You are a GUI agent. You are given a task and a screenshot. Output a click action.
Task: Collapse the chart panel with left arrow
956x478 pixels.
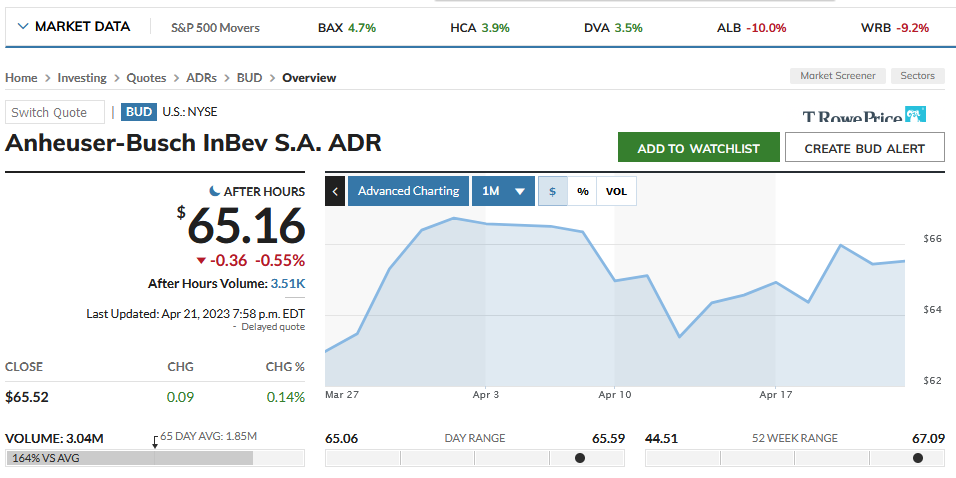point(335,191)
